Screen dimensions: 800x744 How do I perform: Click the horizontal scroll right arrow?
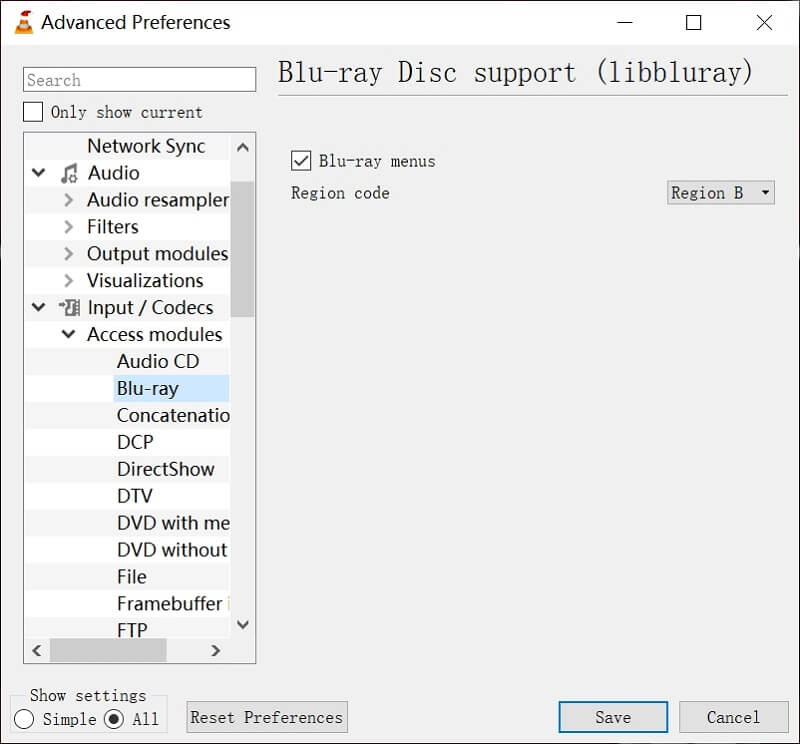[x=215, y=650]
